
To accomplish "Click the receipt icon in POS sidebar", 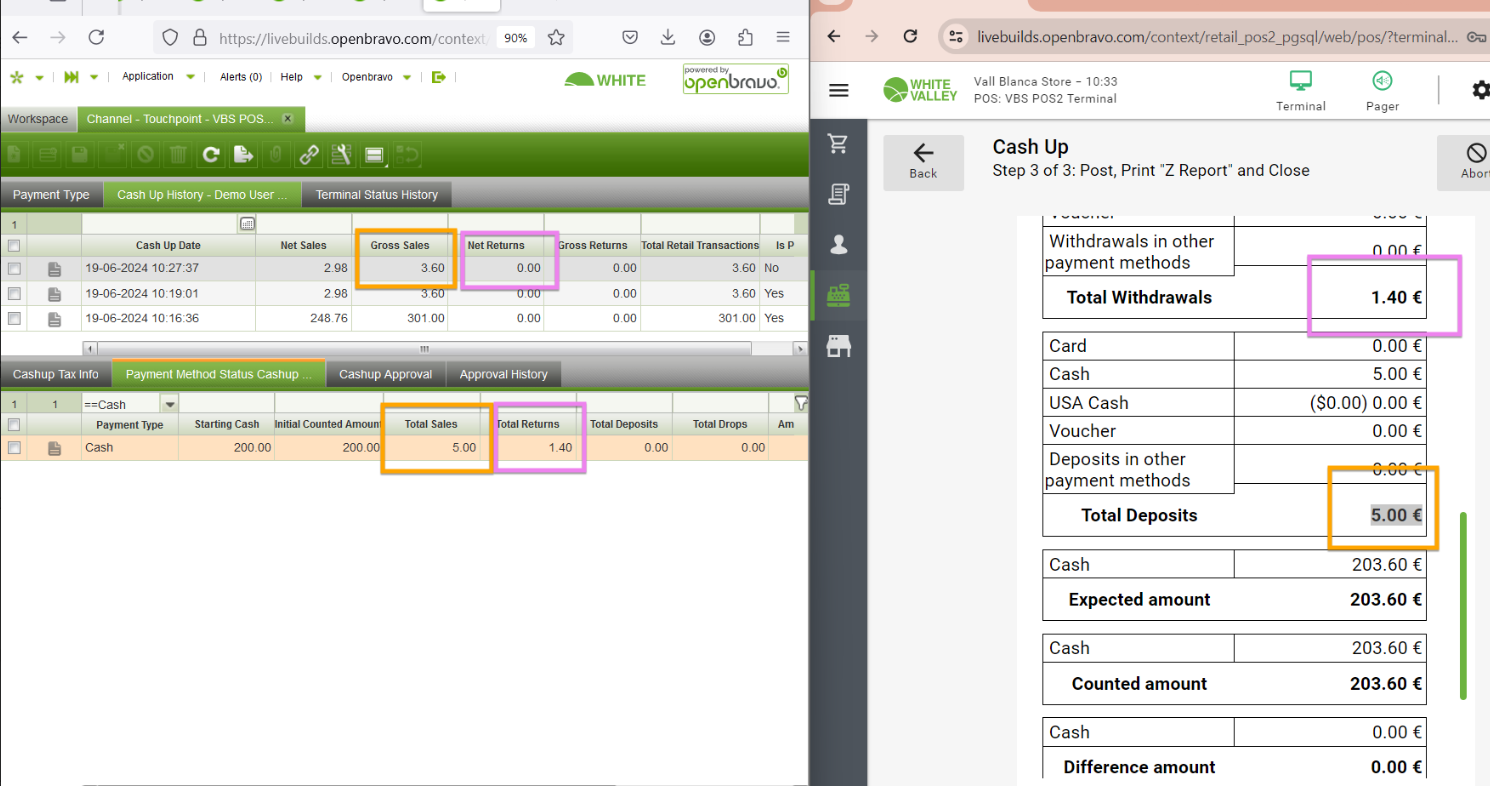I will point(839,194).
